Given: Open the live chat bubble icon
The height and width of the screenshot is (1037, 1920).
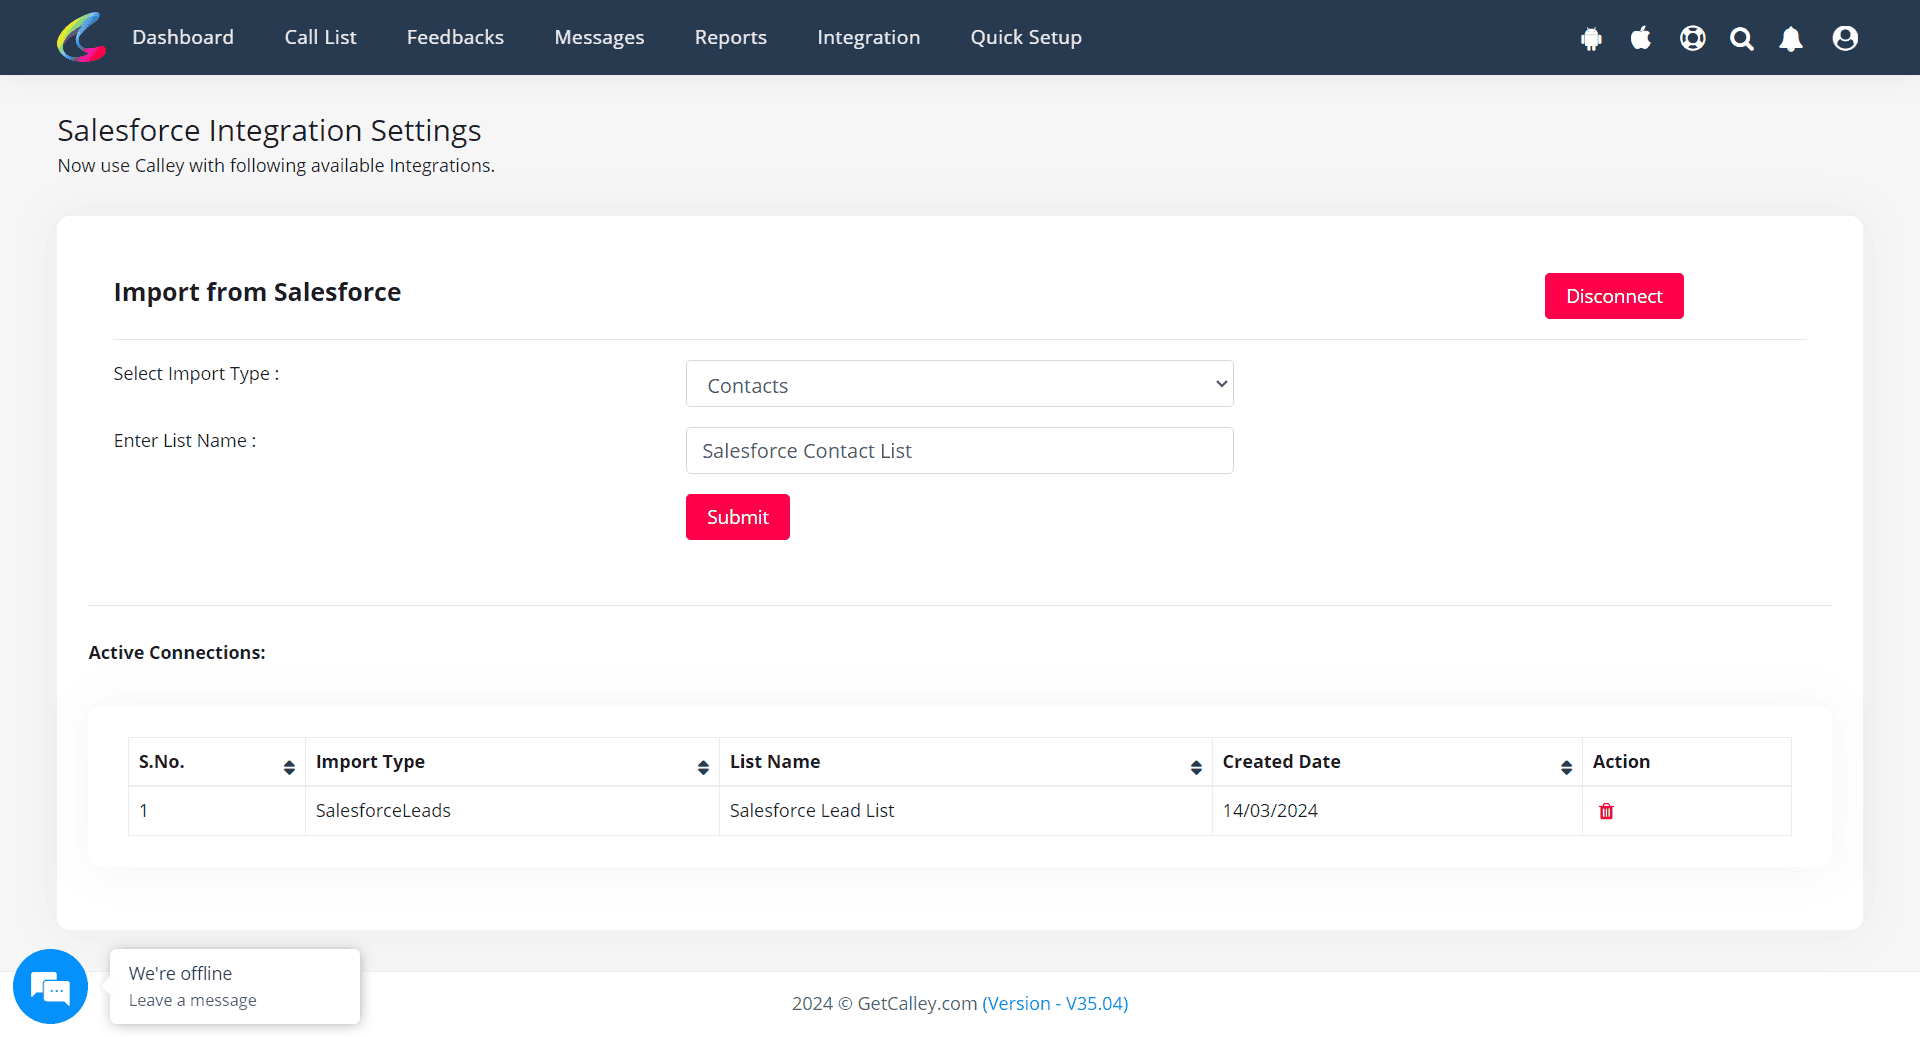Looking at the screenshot, I should (x=50, y=986).
